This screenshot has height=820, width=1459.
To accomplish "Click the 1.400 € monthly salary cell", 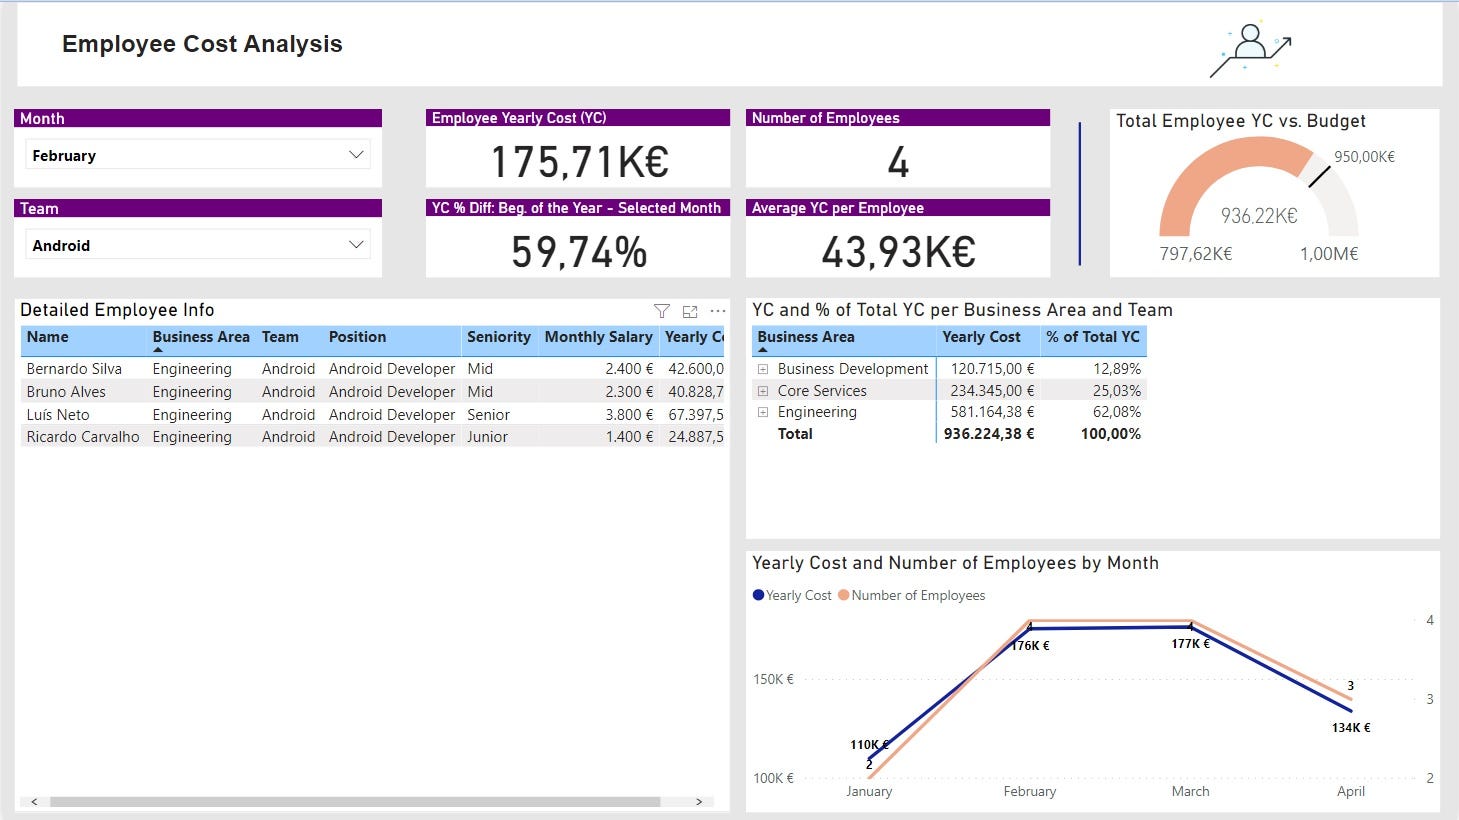I will coord(629,437).
